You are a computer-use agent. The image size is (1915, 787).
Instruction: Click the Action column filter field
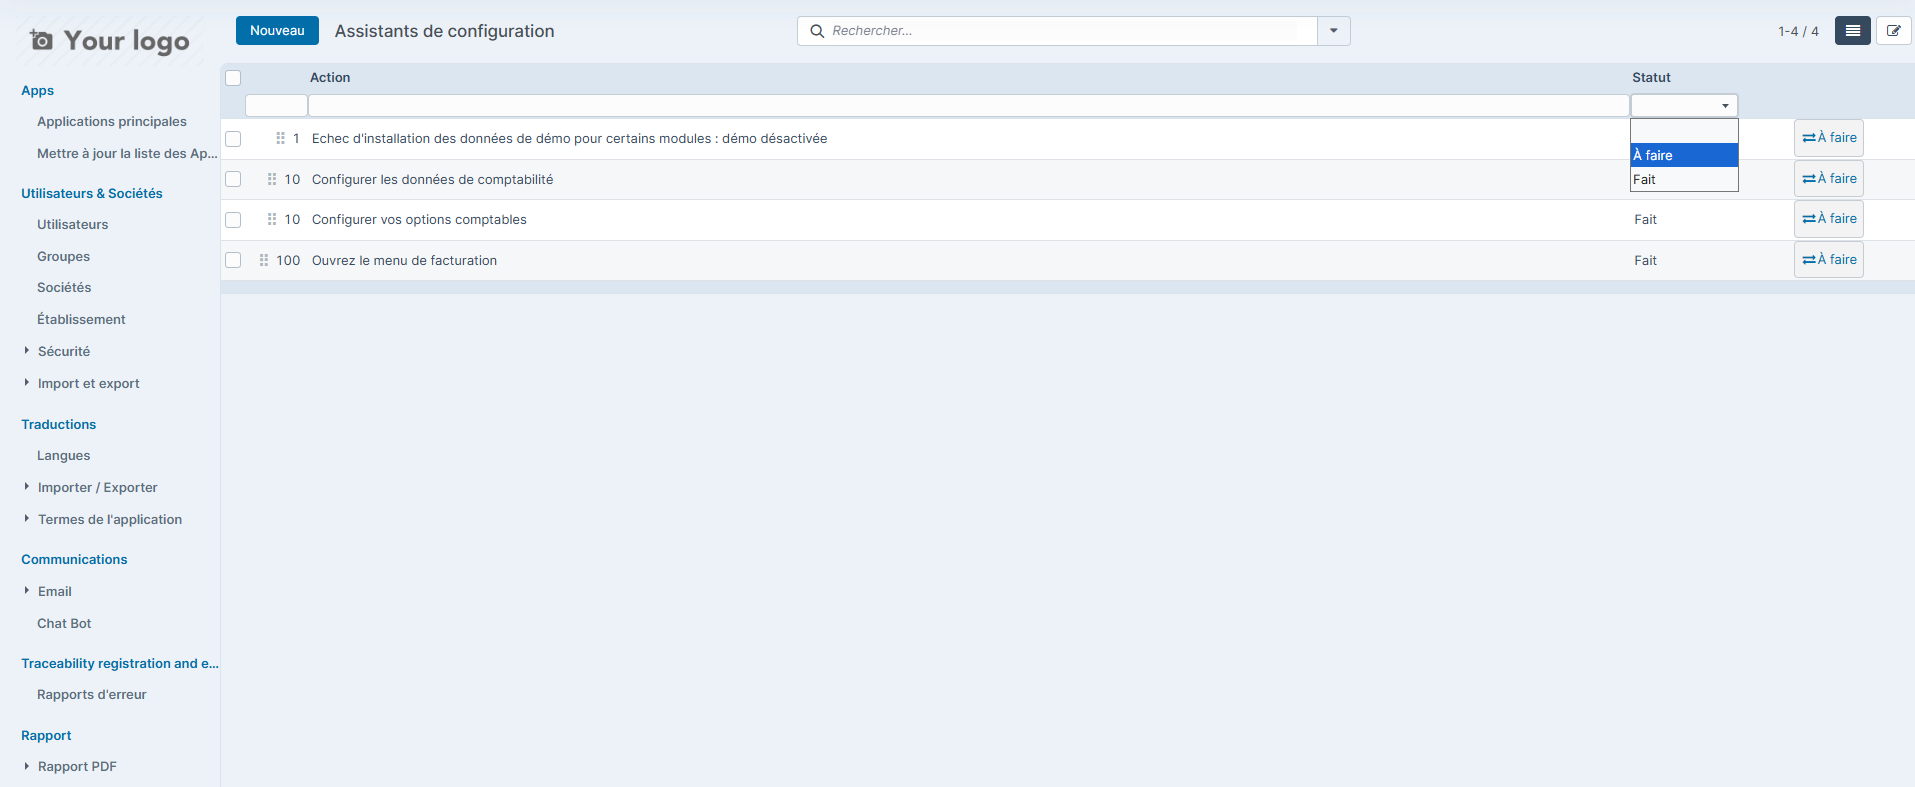(x=967, y=106)
